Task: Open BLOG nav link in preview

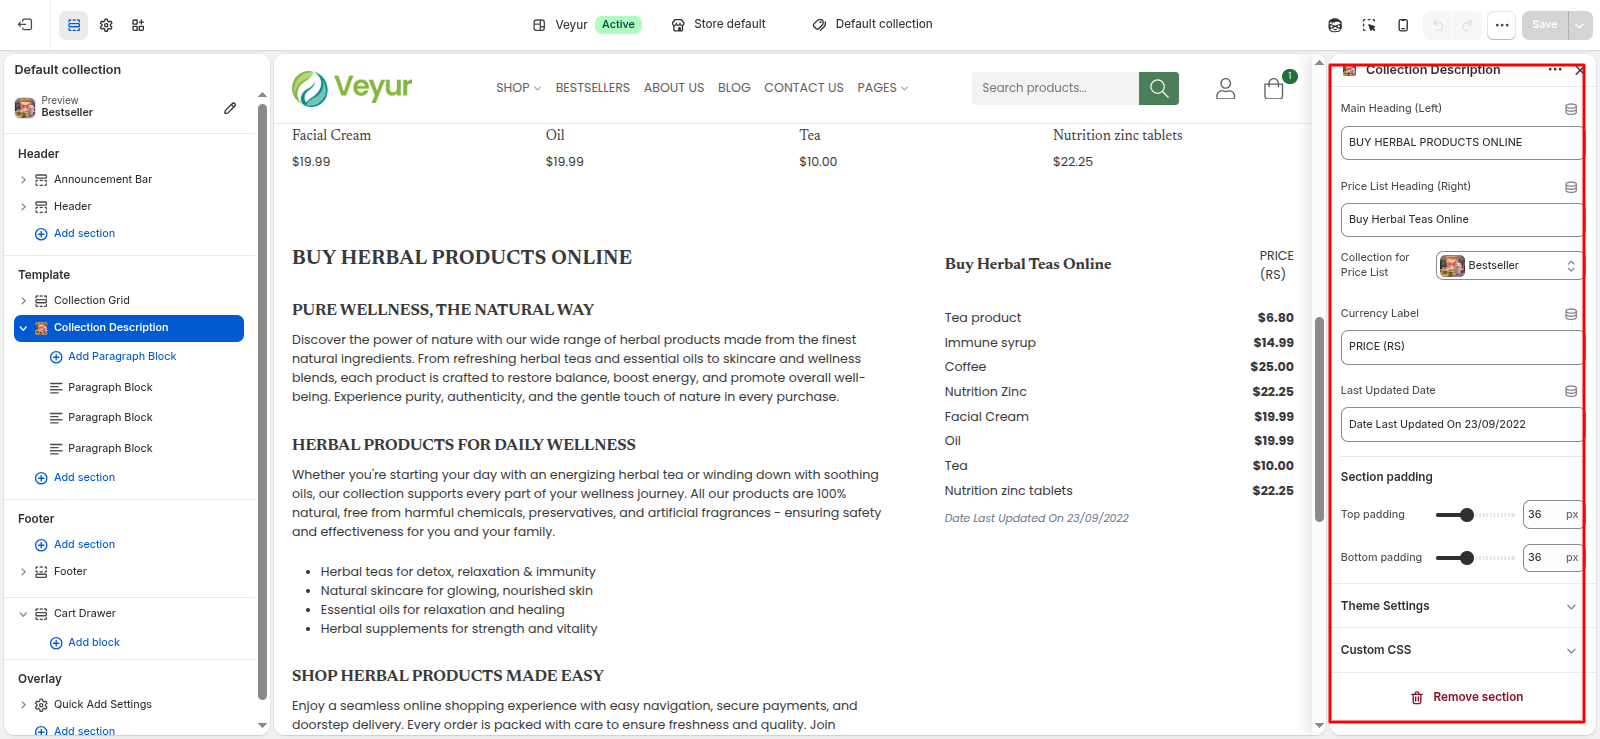Action: click(x=734, y=88)
